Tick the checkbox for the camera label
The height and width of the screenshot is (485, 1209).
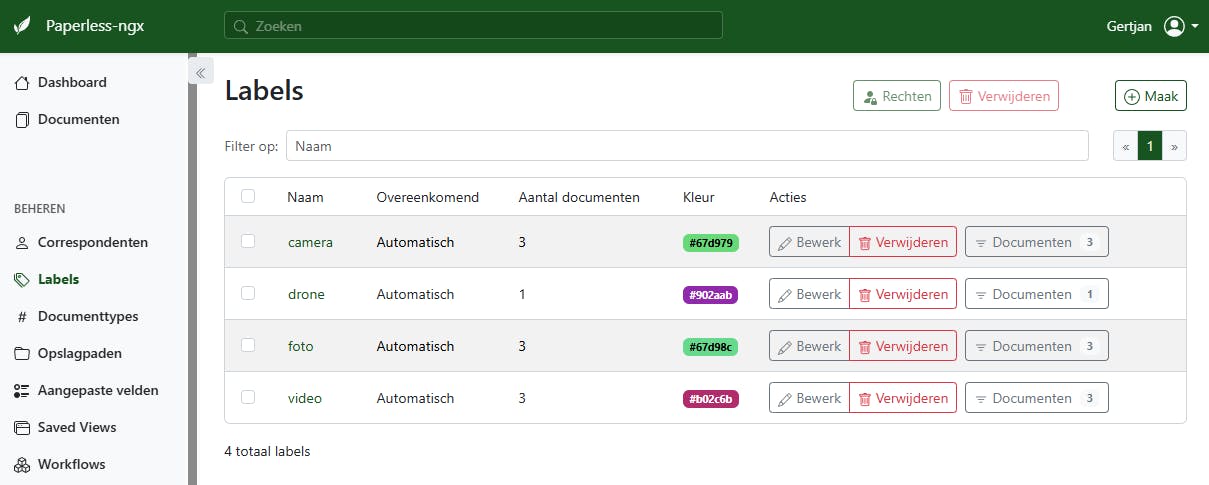[248, 241]
